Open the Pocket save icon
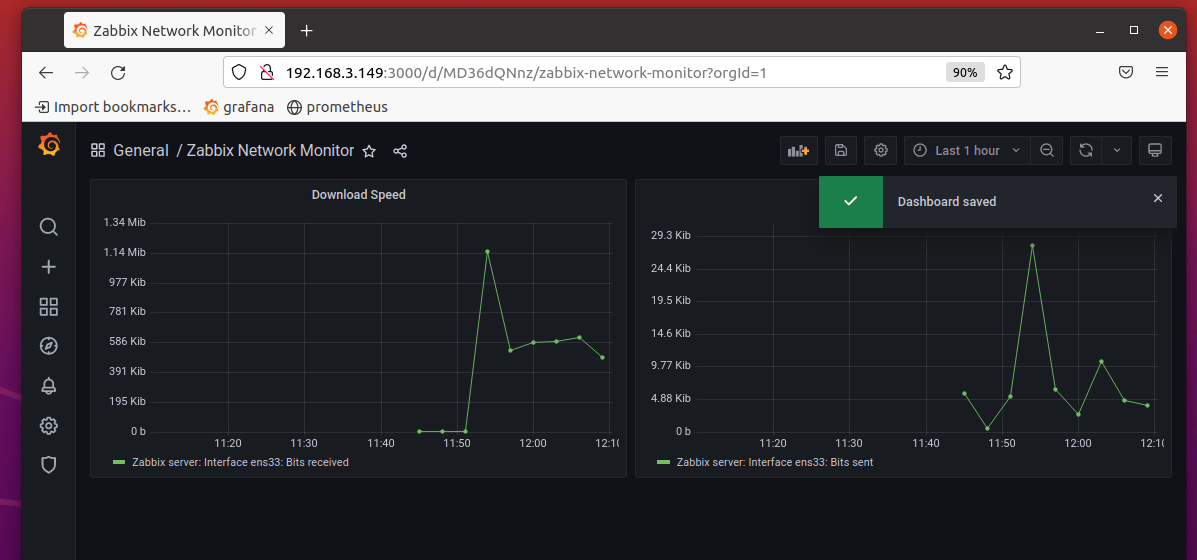 1125,72
